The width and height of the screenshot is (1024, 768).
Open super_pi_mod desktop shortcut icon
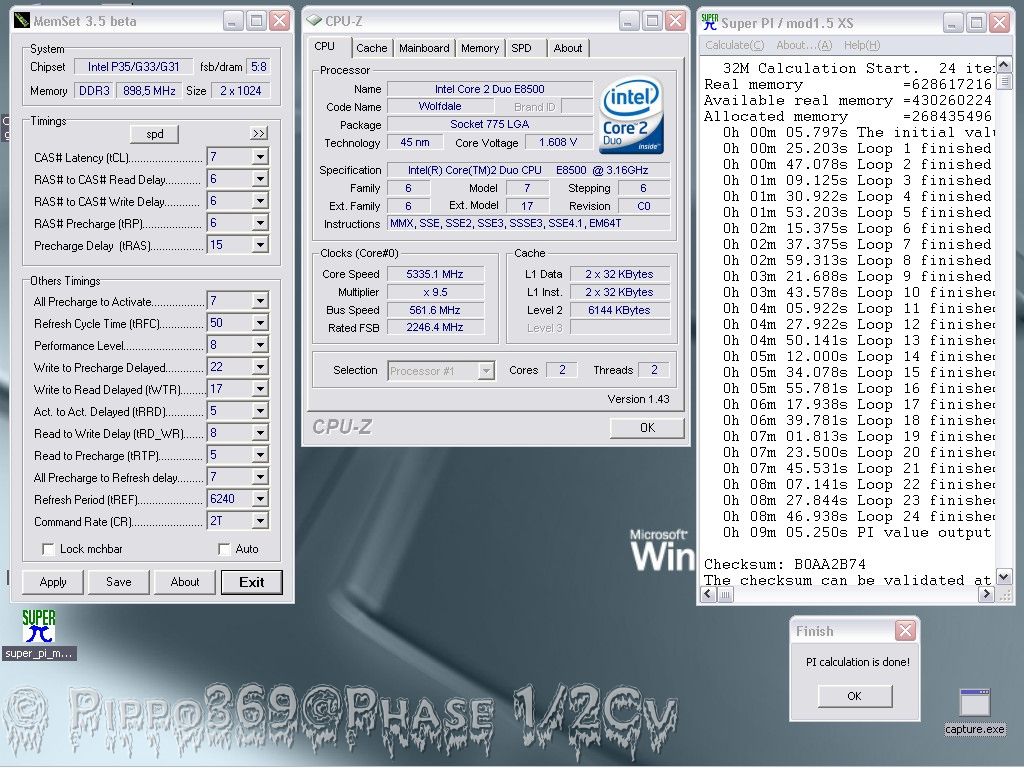[x=39, y=634]
